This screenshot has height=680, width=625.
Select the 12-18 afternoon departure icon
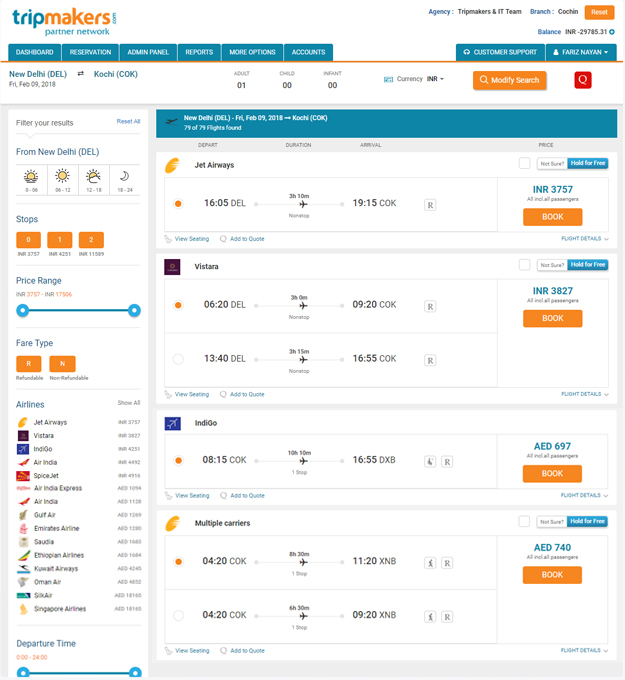(x=93, y=176)
